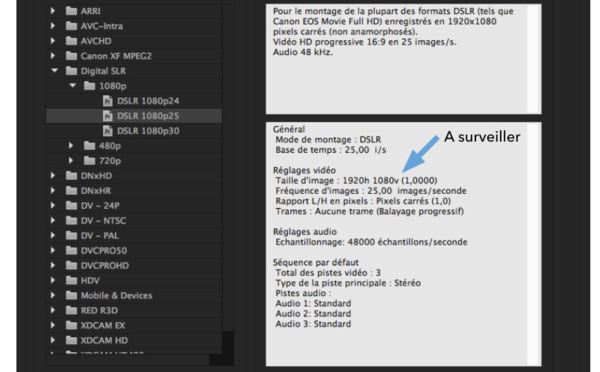
Task: Select the DSLR 1080p25 preset
Action: (134, 116)
